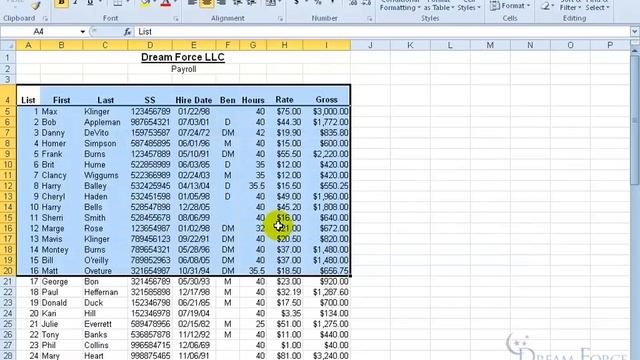This screenshot has width=640, height=360.
Task: Select first name Donald cell
Action: click(x=61, y=303)
